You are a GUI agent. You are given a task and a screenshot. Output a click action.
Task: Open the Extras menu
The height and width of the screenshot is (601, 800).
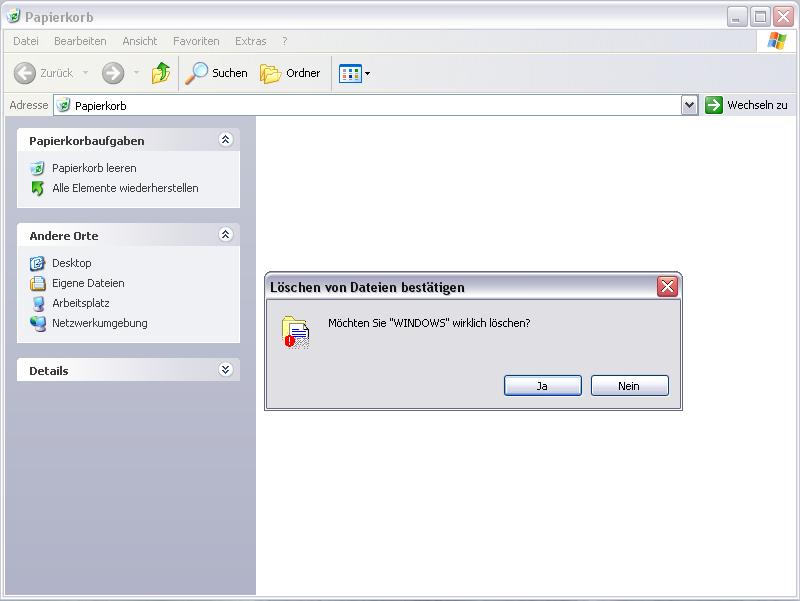(x=250, y=41)
